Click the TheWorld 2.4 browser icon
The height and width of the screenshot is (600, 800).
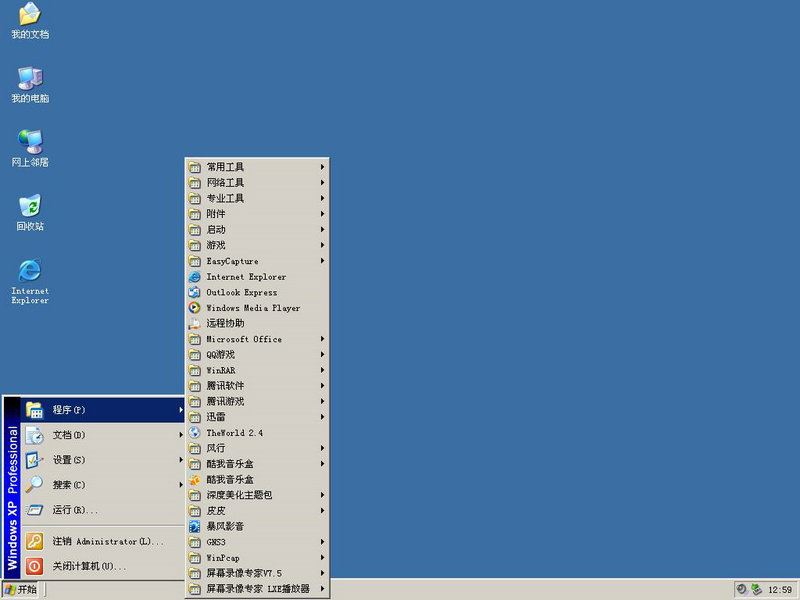(194, 433)
